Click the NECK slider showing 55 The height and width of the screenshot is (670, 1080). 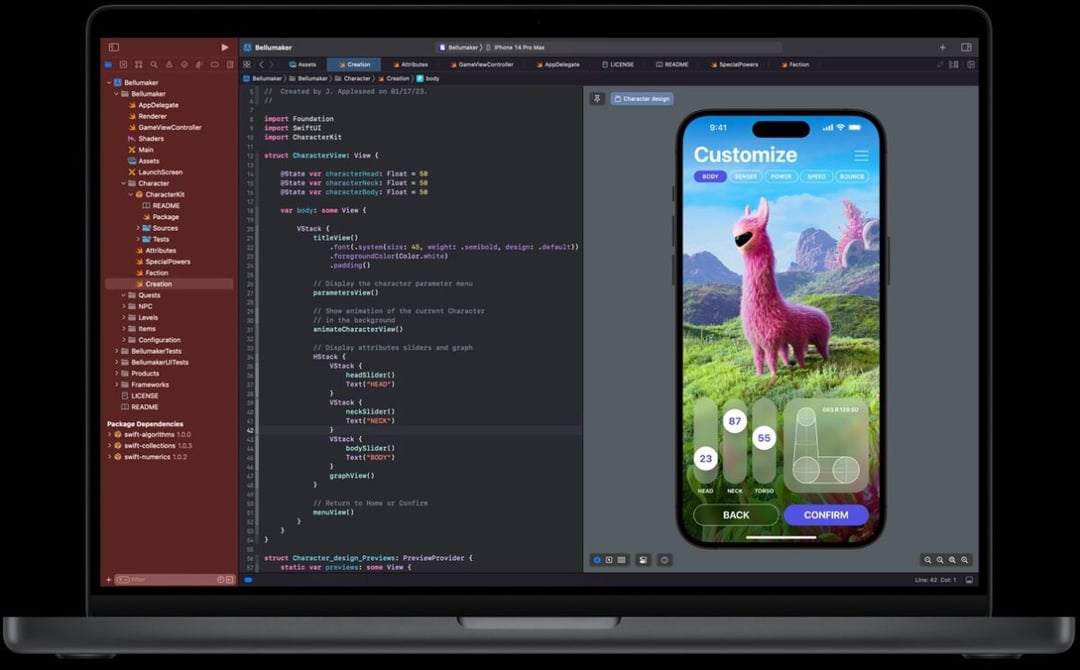(764, 438)
